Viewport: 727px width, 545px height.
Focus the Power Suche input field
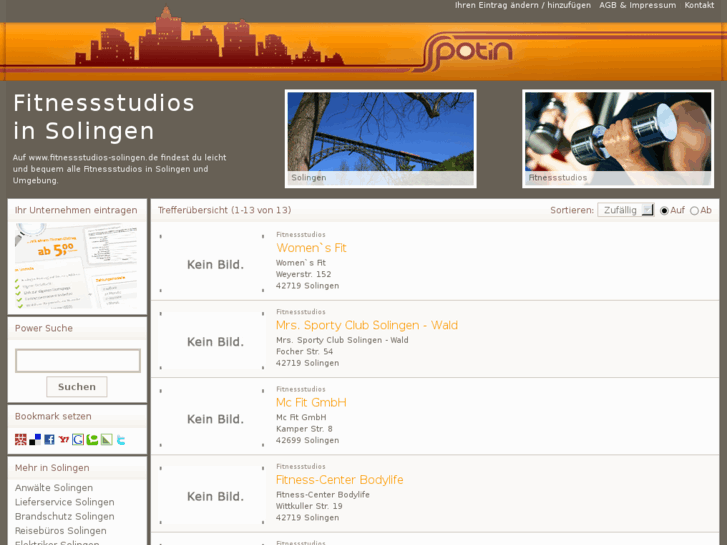(x=78, y=360)
